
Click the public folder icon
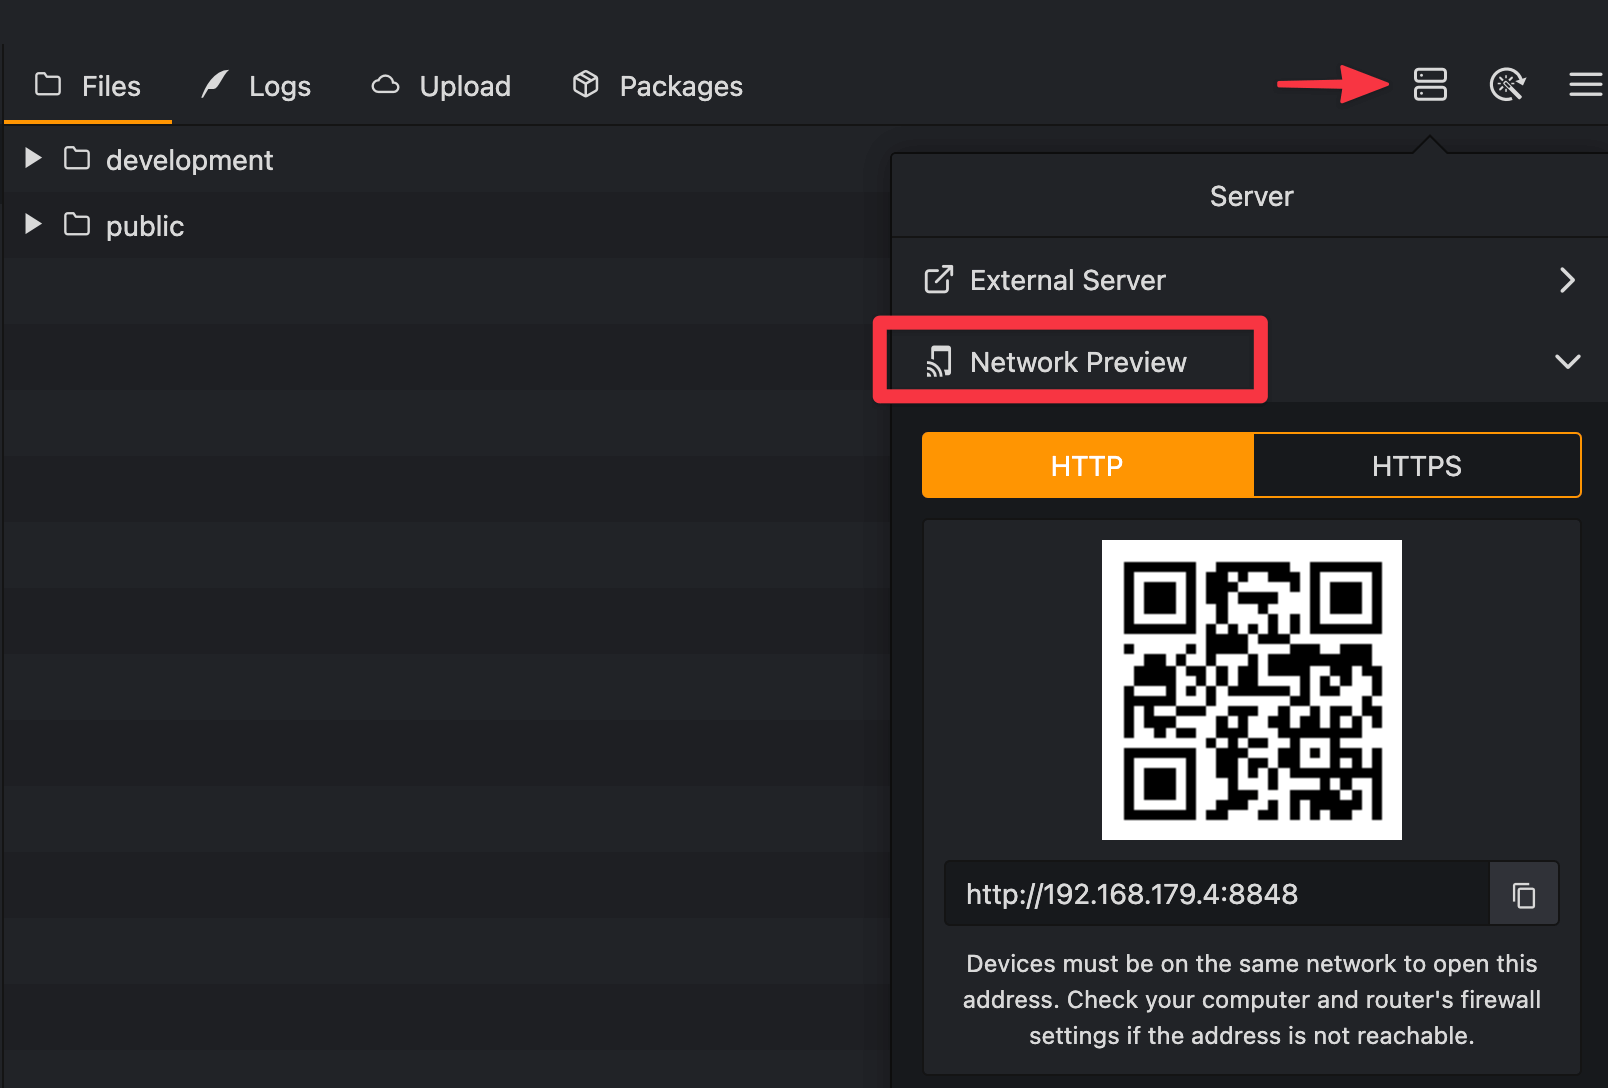77,224
